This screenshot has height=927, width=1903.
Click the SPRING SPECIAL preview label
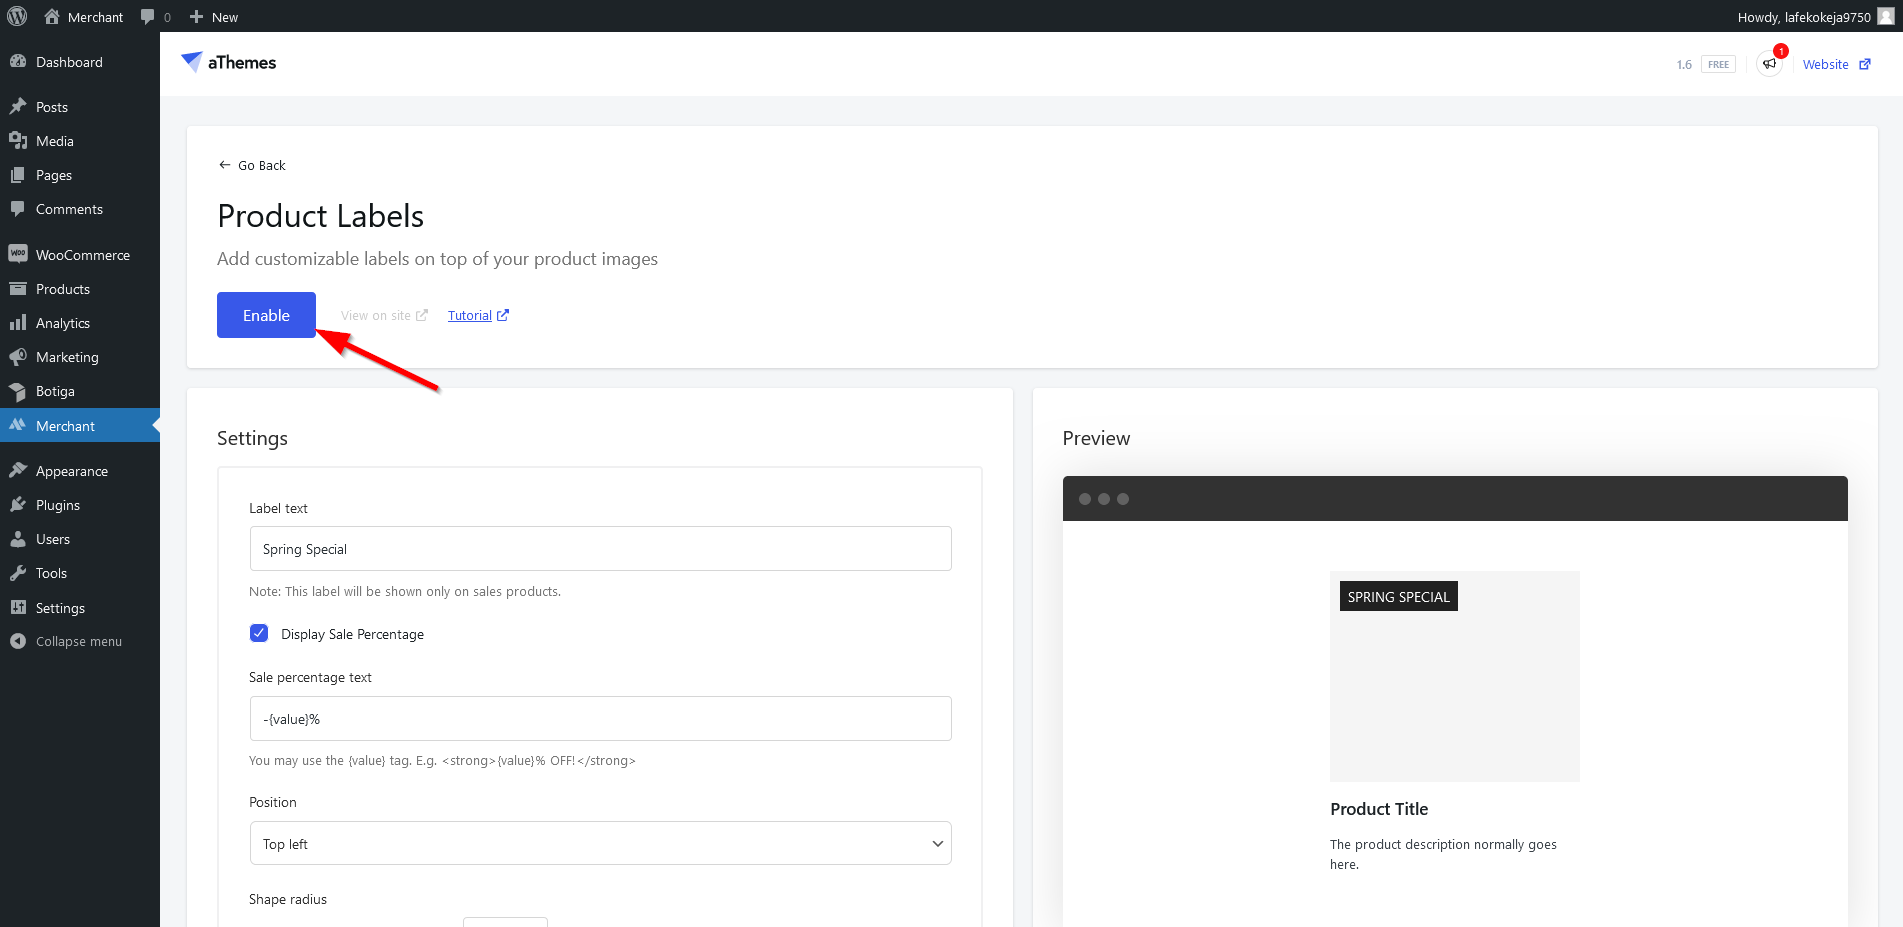pos(1398,596)
